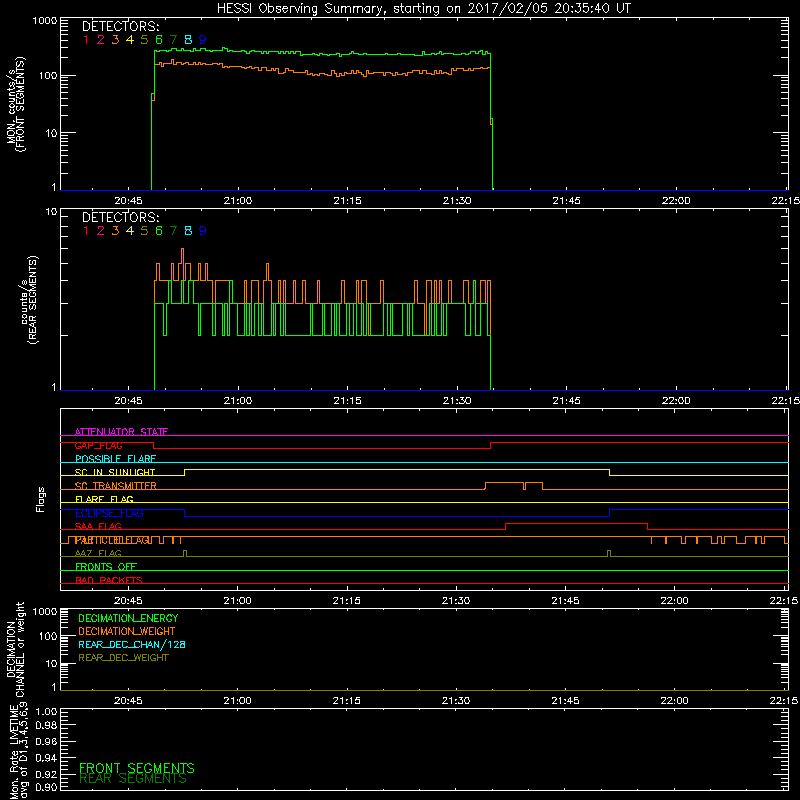Click the GAP_FLAG label
800x800 pixels.
pos(98,445)
